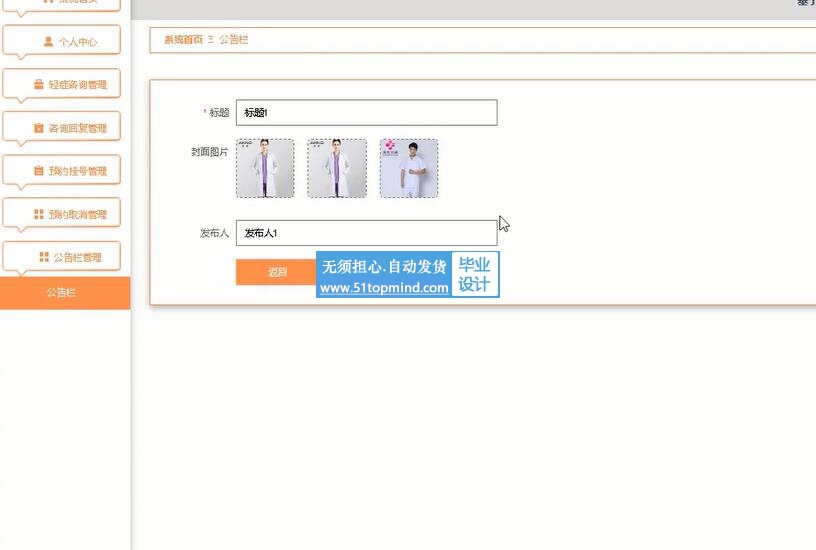
Task: Click the calendar icon of 预约挂号管理
Action: click(x=39, y=171)
